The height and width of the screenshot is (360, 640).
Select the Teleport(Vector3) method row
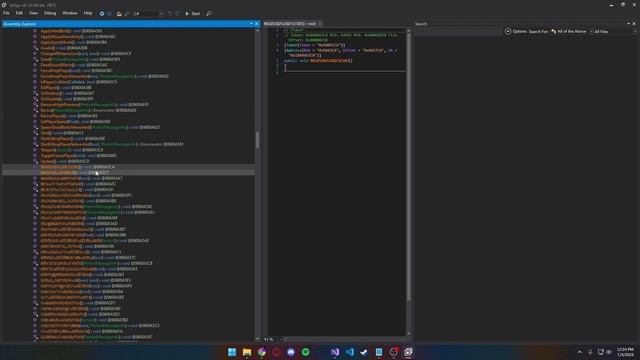point(68,150)
